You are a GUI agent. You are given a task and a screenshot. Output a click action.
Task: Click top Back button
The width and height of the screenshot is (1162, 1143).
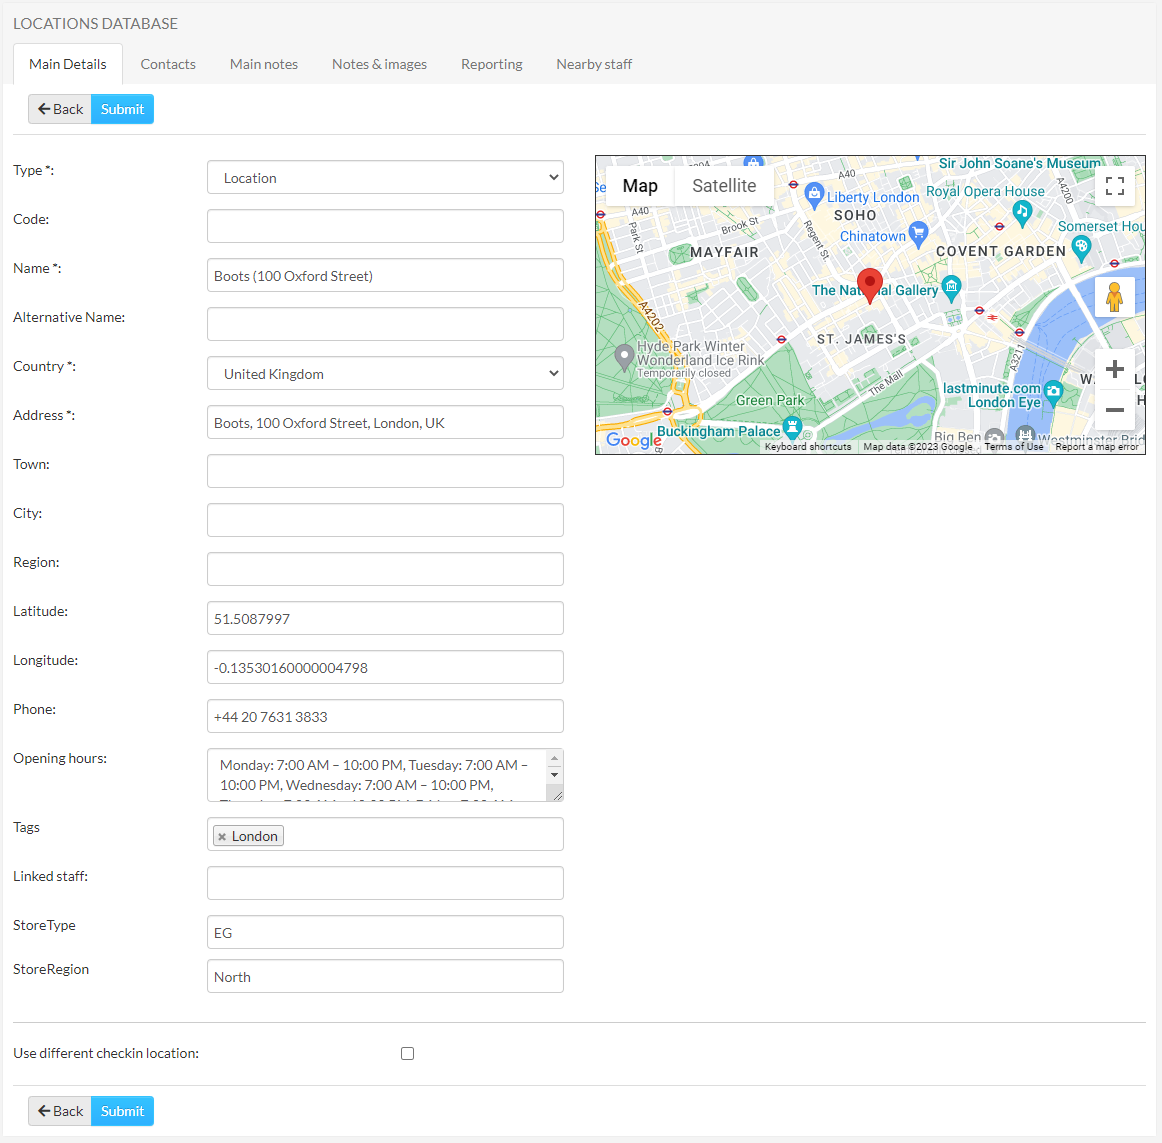[60, 109]
